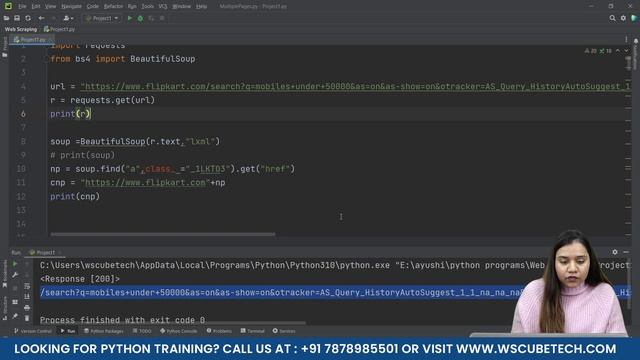640x360 pixels.
Task: Click the editor horizontal scrollbar
Action: (163, 234)
